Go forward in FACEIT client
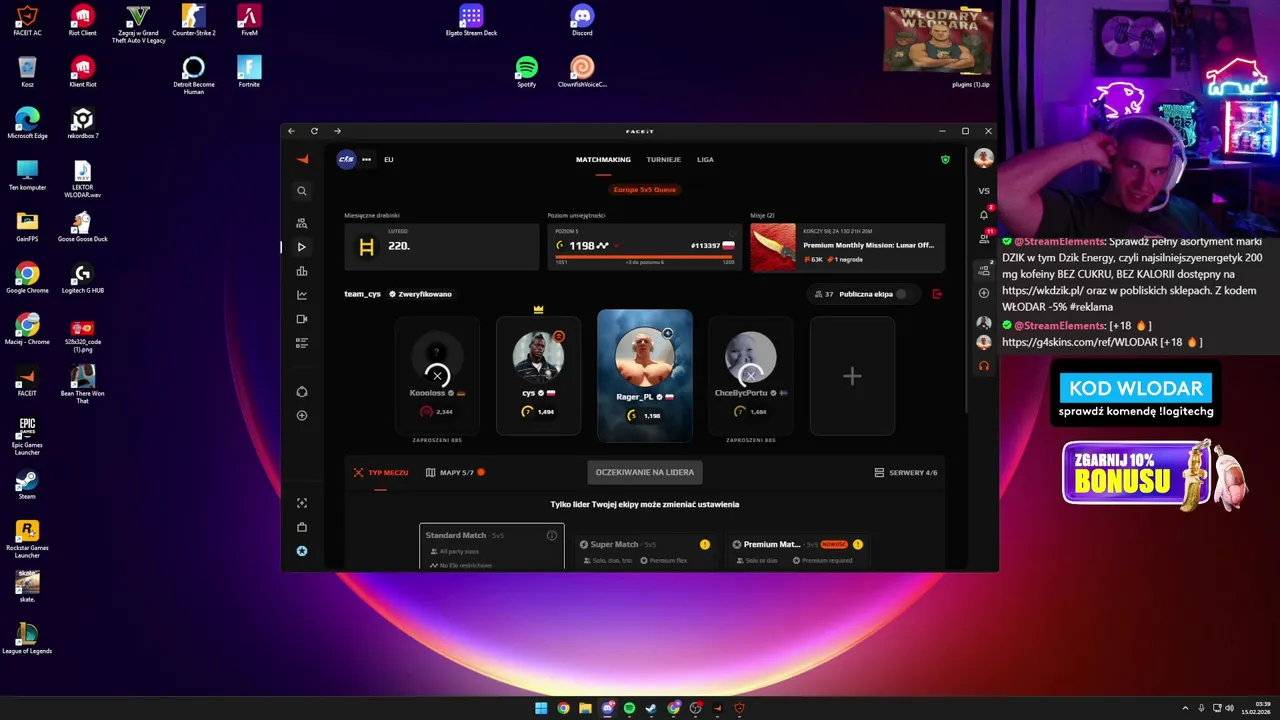Image resolution: width=1280 pixels, height=720 pixels. pos(337,131)
